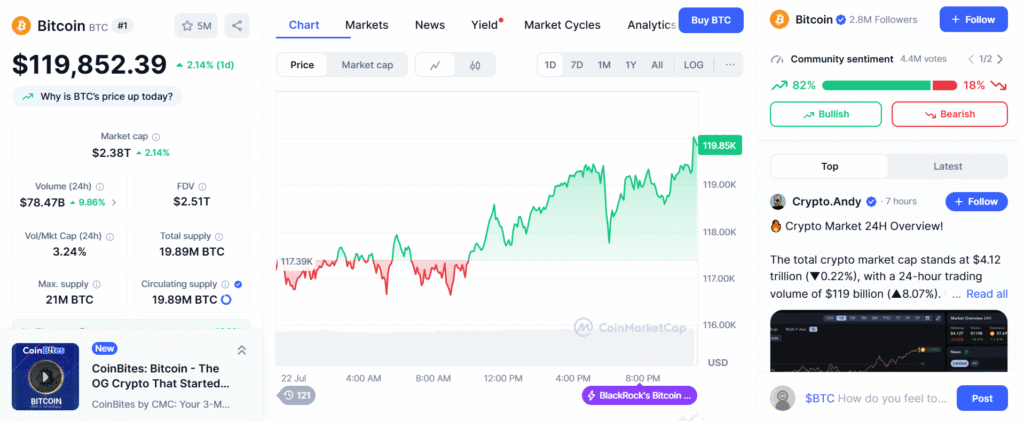
Task: Open the Market Cycles tab
Action: (562, 25)
